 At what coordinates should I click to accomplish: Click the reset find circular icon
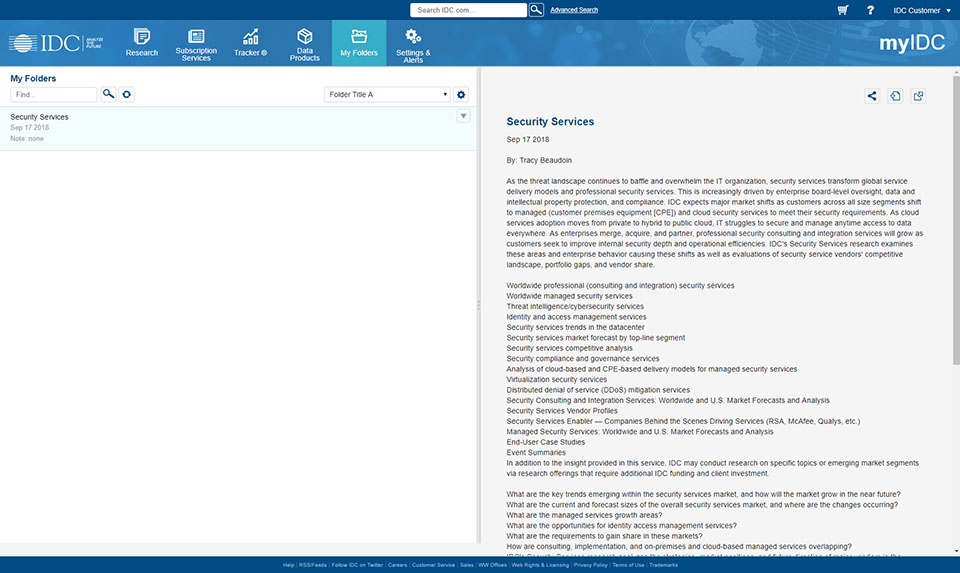pyautogui.click(x=126, y=94)
